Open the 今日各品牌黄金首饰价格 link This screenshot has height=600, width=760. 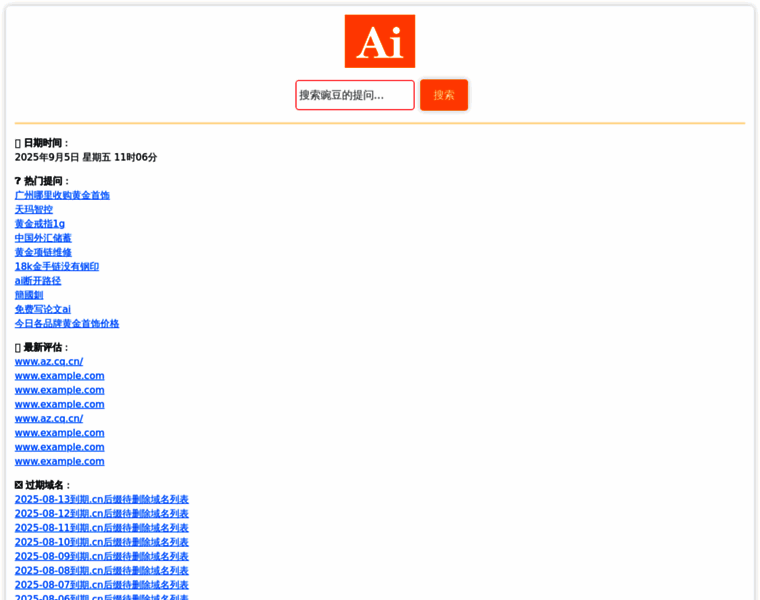point(67,323)
